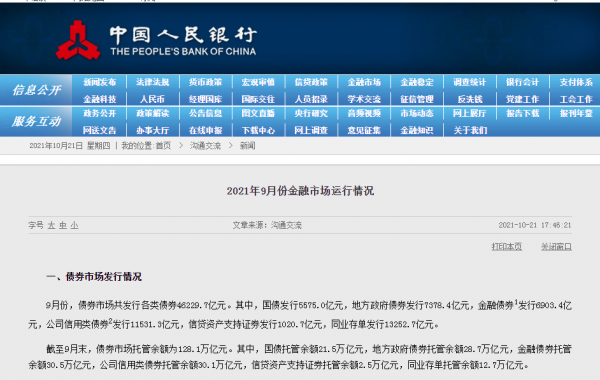The height and width of the screenshot is (380, 600).
Task: Select 政务公开 under 服务互动
Action: 99,113
